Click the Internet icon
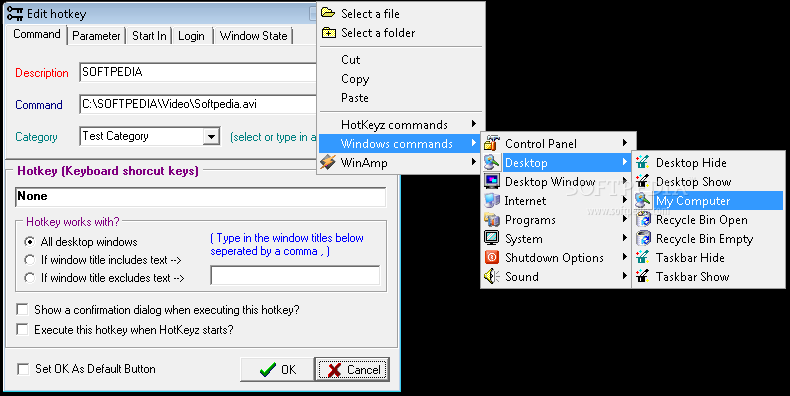 click(492, 201)
